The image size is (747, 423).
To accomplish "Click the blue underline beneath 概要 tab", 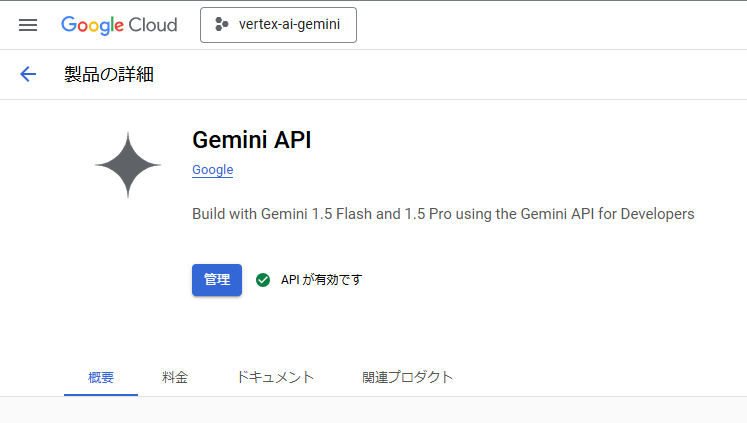I will click(101, 394).
